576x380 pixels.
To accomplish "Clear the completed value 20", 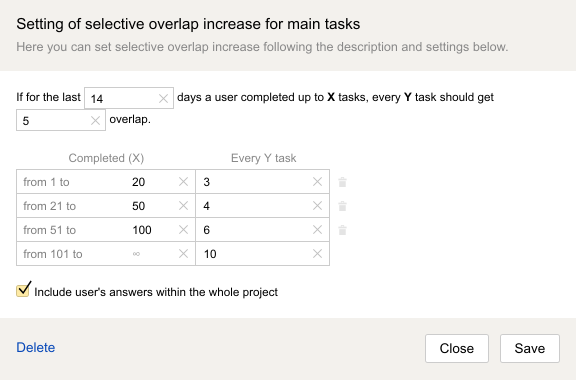I will coord(183,182).
